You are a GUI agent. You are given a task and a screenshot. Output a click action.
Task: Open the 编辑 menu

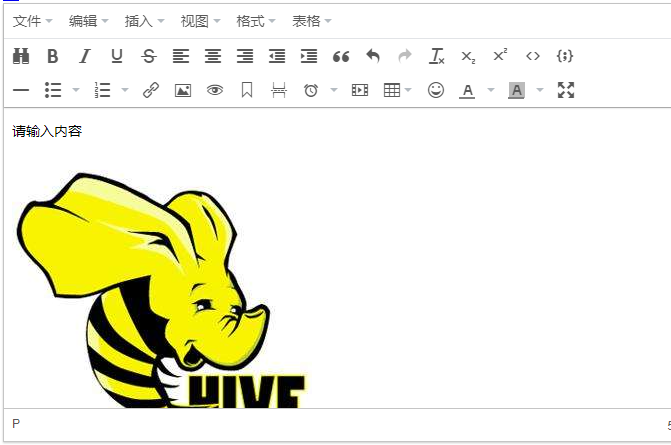pos(89,21)
